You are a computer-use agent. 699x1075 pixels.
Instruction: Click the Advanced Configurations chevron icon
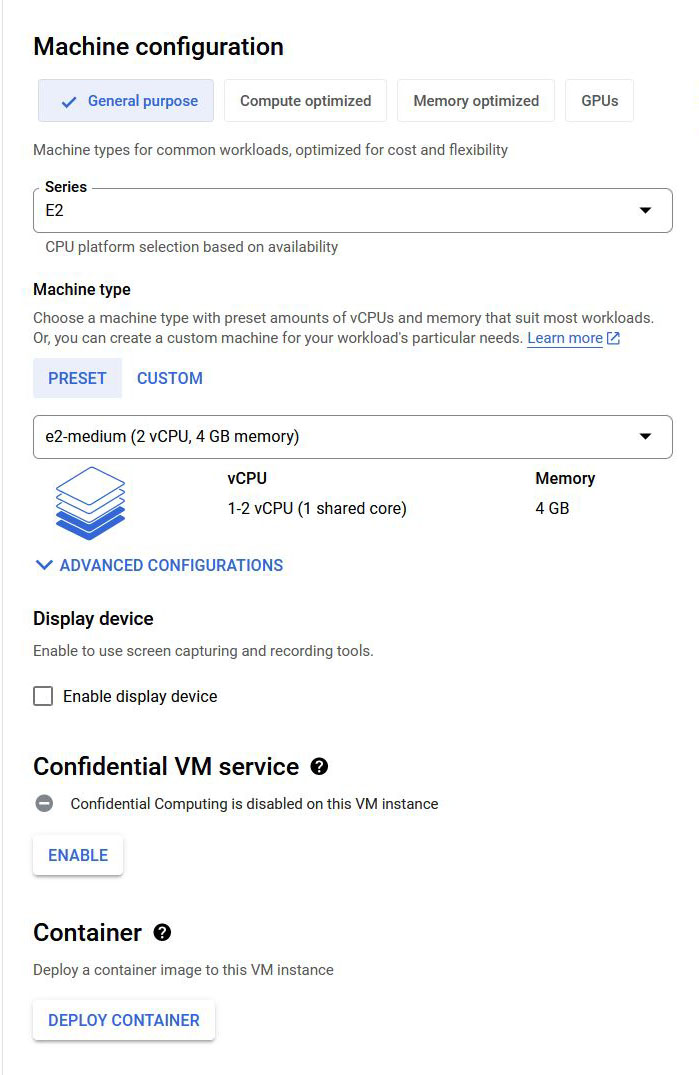(44, 565)
